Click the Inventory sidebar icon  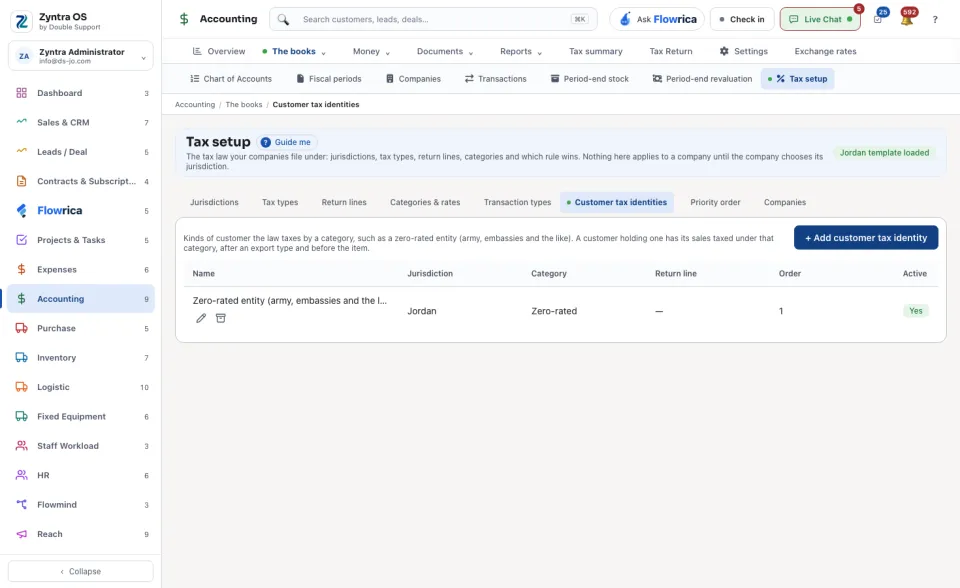[21, 357]
